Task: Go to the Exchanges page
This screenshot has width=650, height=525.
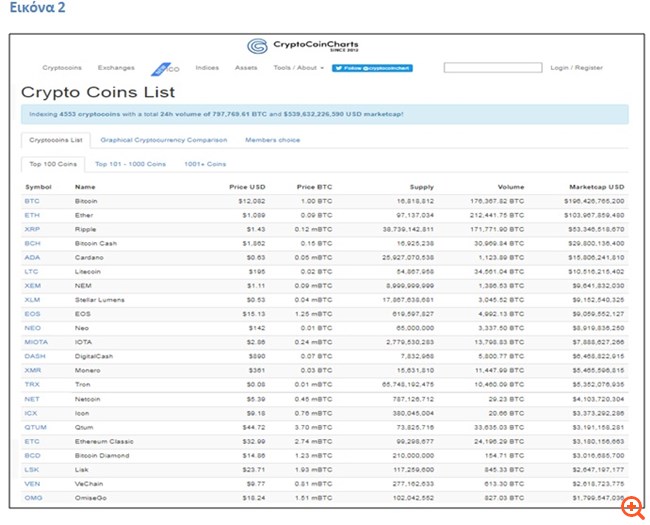Action: (x=116, y=68)
